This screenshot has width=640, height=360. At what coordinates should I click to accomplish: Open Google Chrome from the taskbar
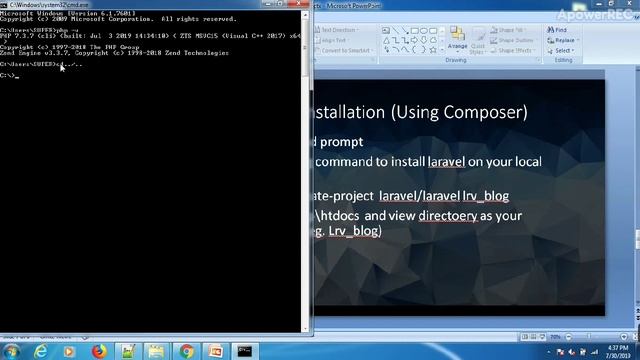click(x=187, y=351)
